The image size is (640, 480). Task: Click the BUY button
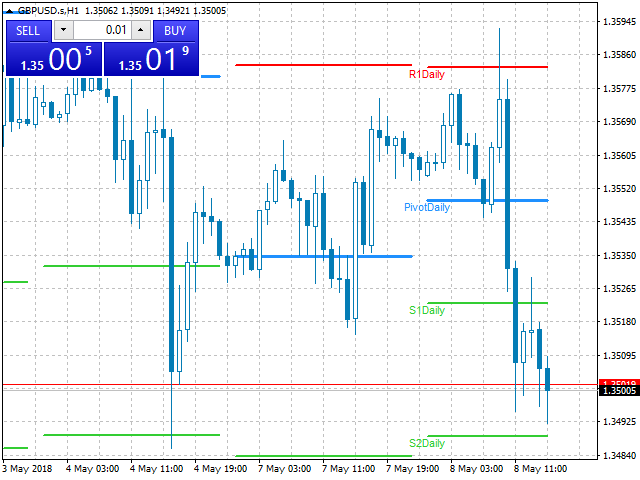coord(175,31)
